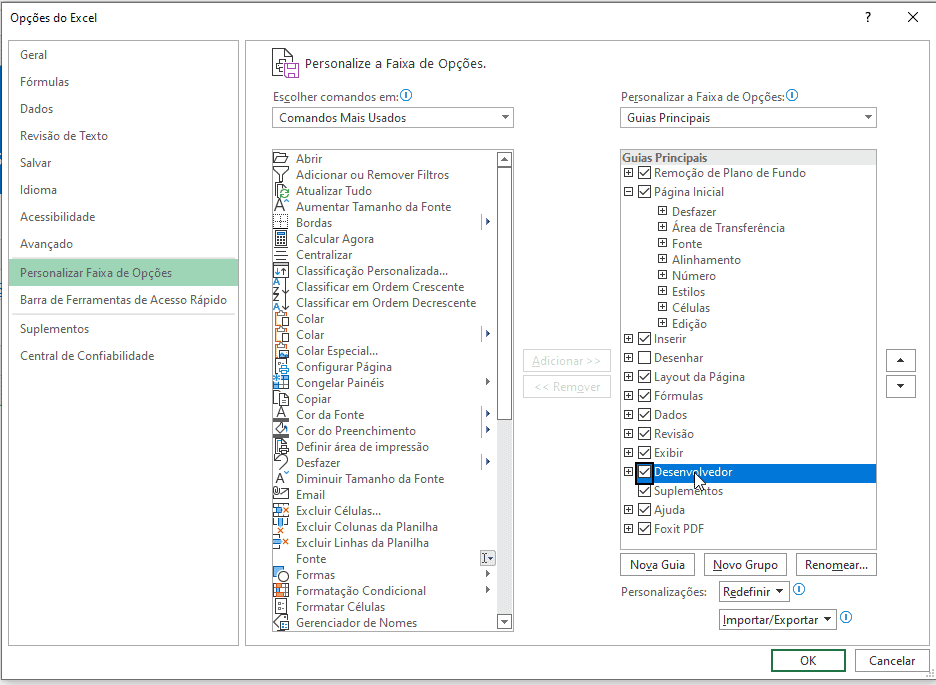Screen dimensions: 936x685
Task: Enable the Desenhar tab checkbox
Action: click(644, 358)
